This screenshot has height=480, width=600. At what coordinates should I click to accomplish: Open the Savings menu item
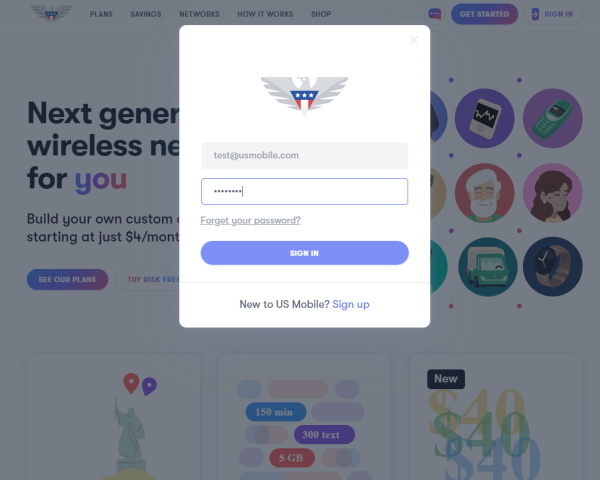146,14
